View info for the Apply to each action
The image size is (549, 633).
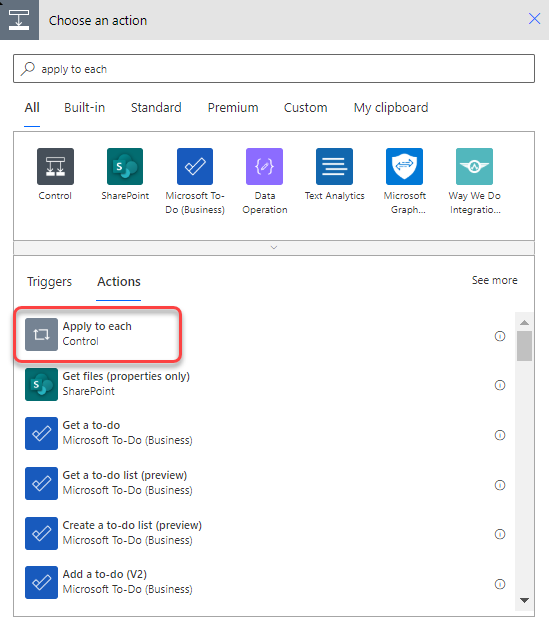click(x=500, y=336)
